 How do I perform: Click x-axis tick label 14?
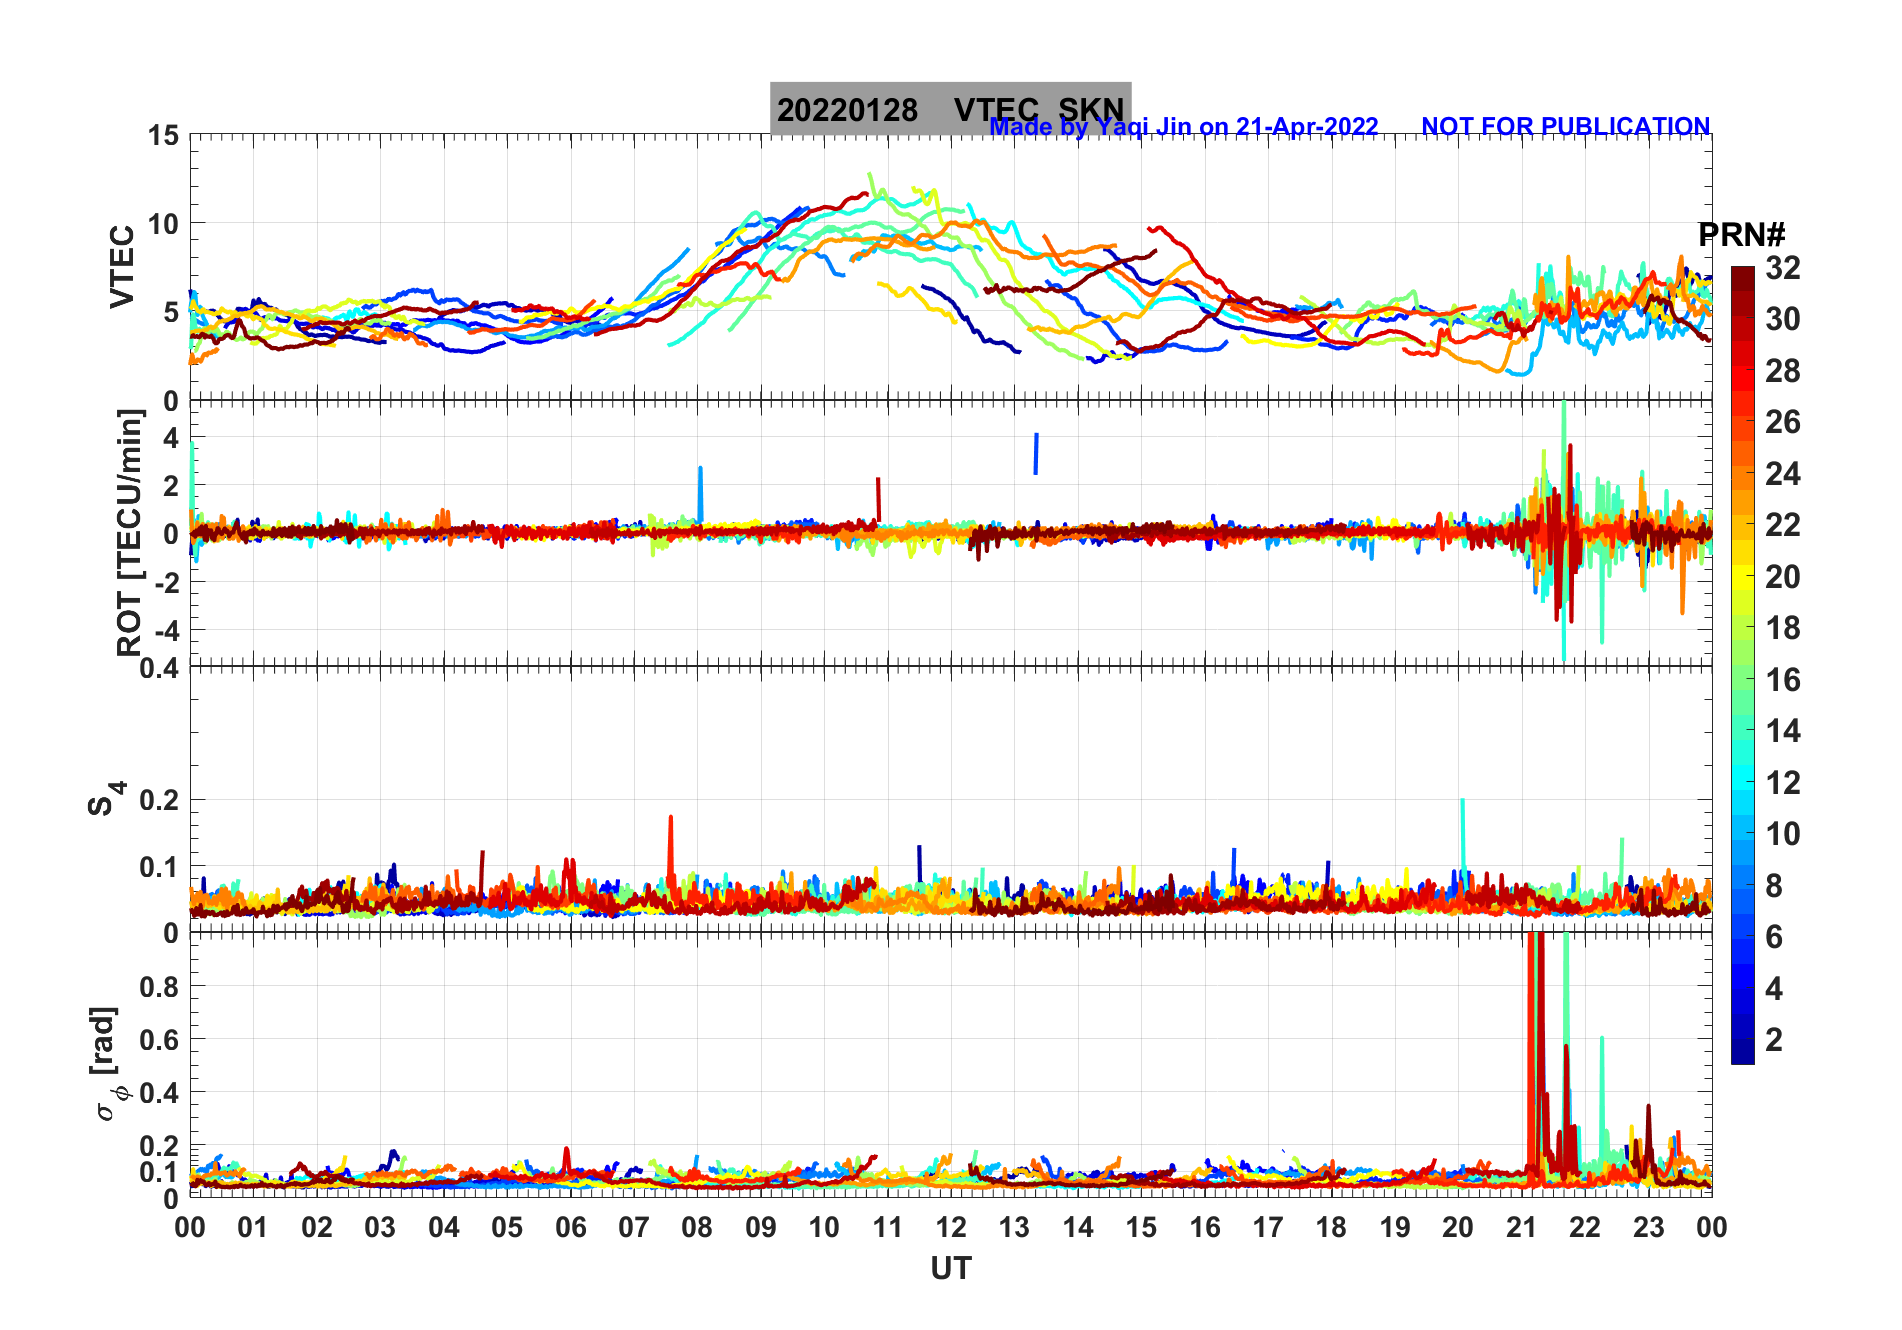(1078, 1227)
